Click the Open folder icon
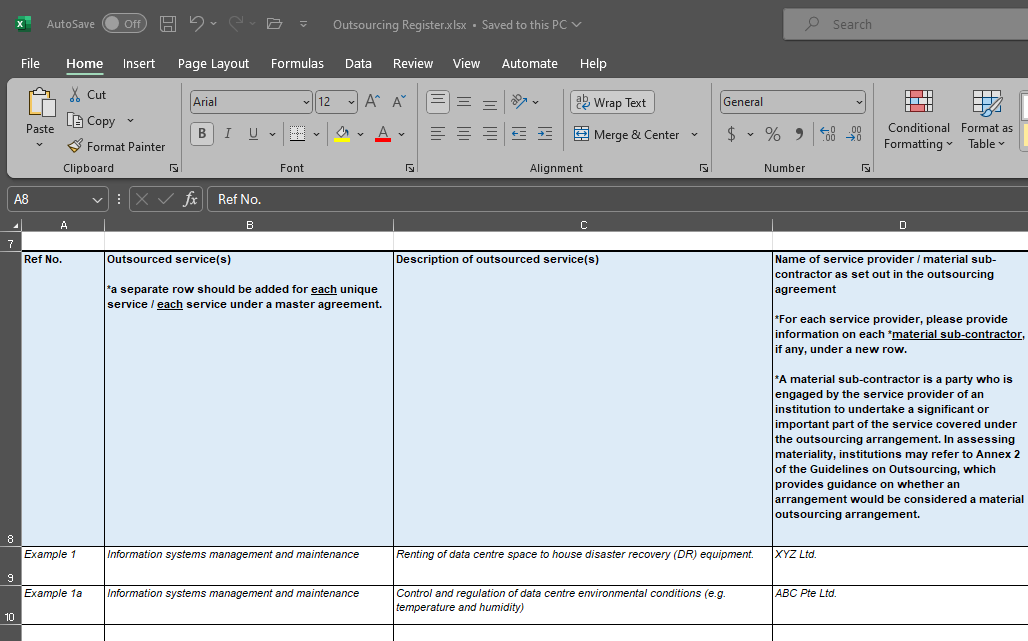Screen dimensions: 1028x641 coord(275,24)
